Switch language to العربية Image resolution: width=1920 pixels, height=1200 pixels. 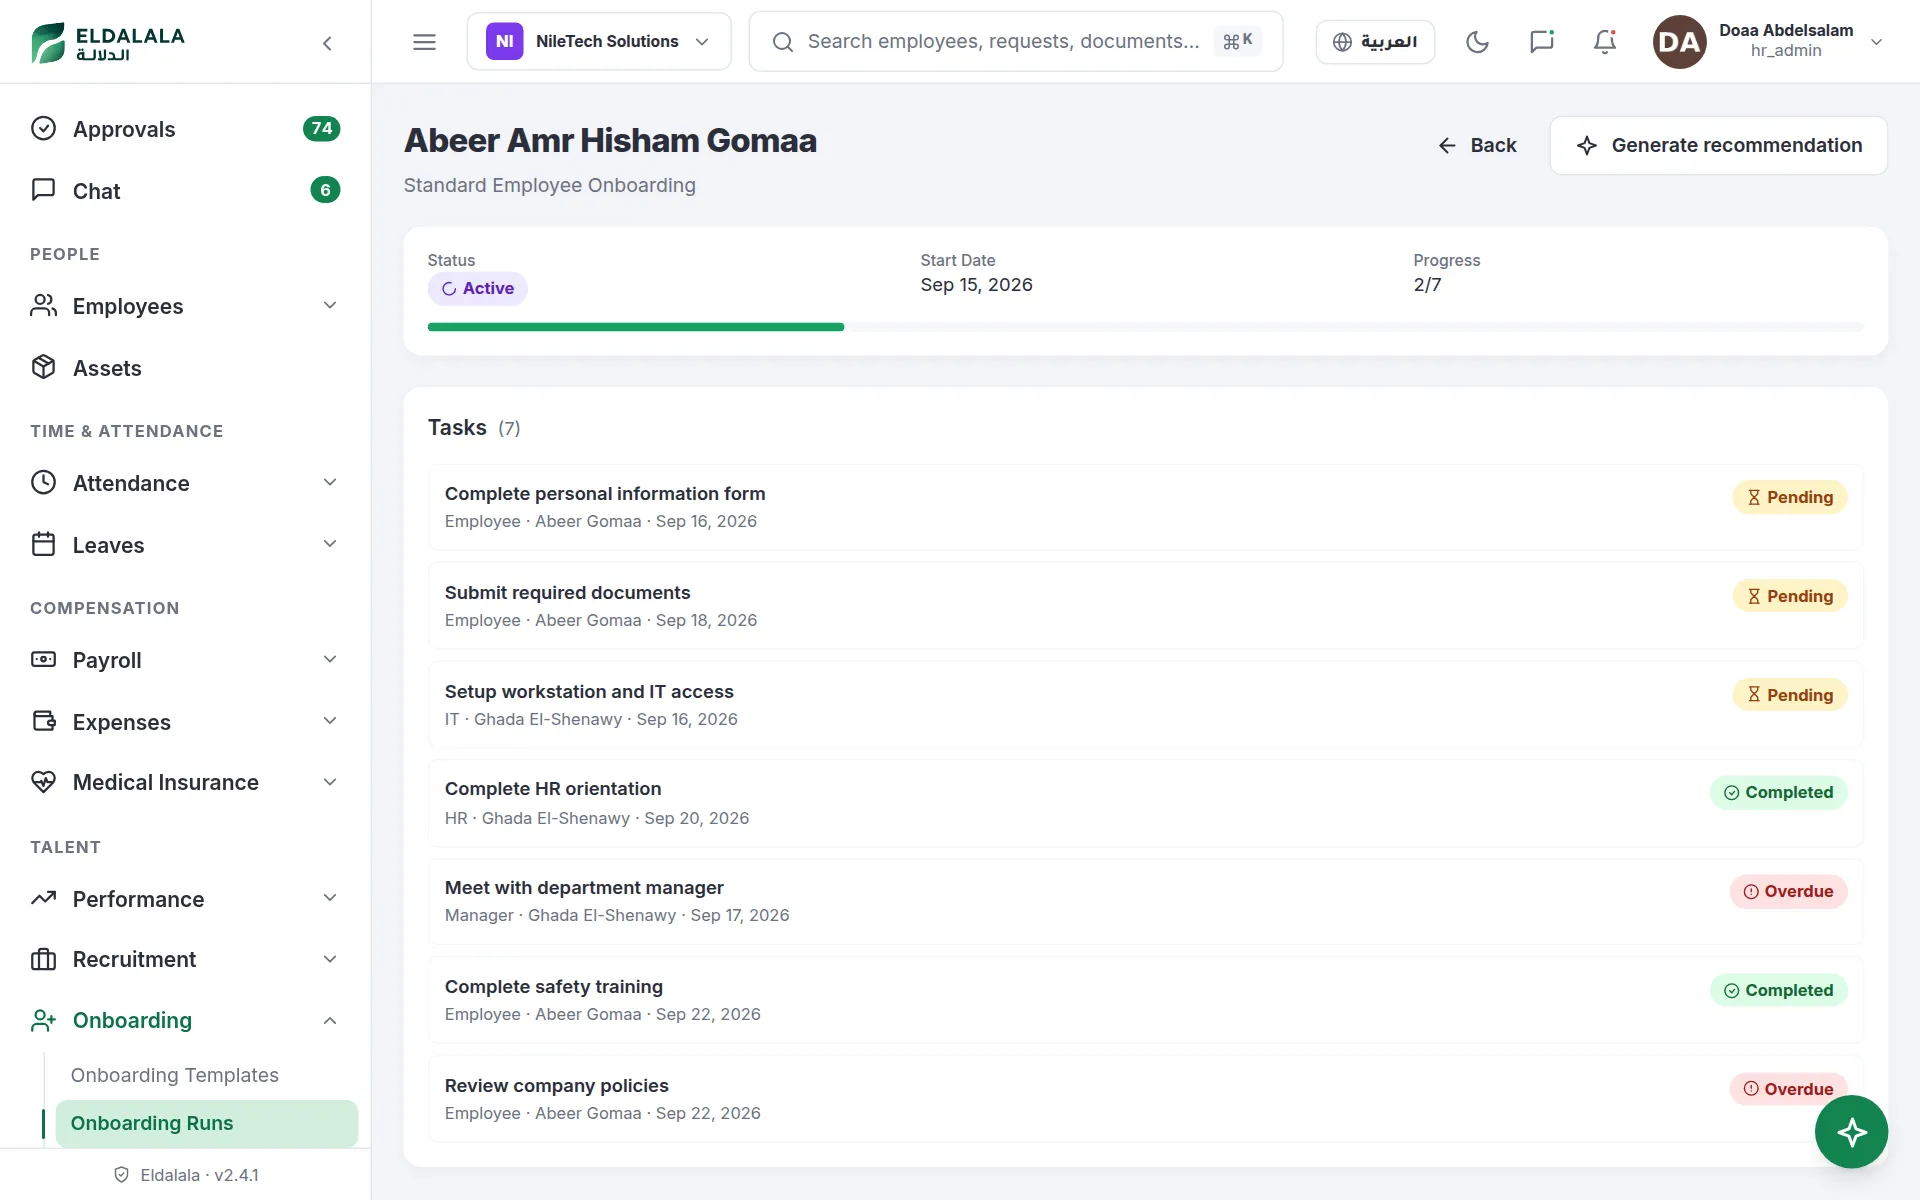[1375, 42]
